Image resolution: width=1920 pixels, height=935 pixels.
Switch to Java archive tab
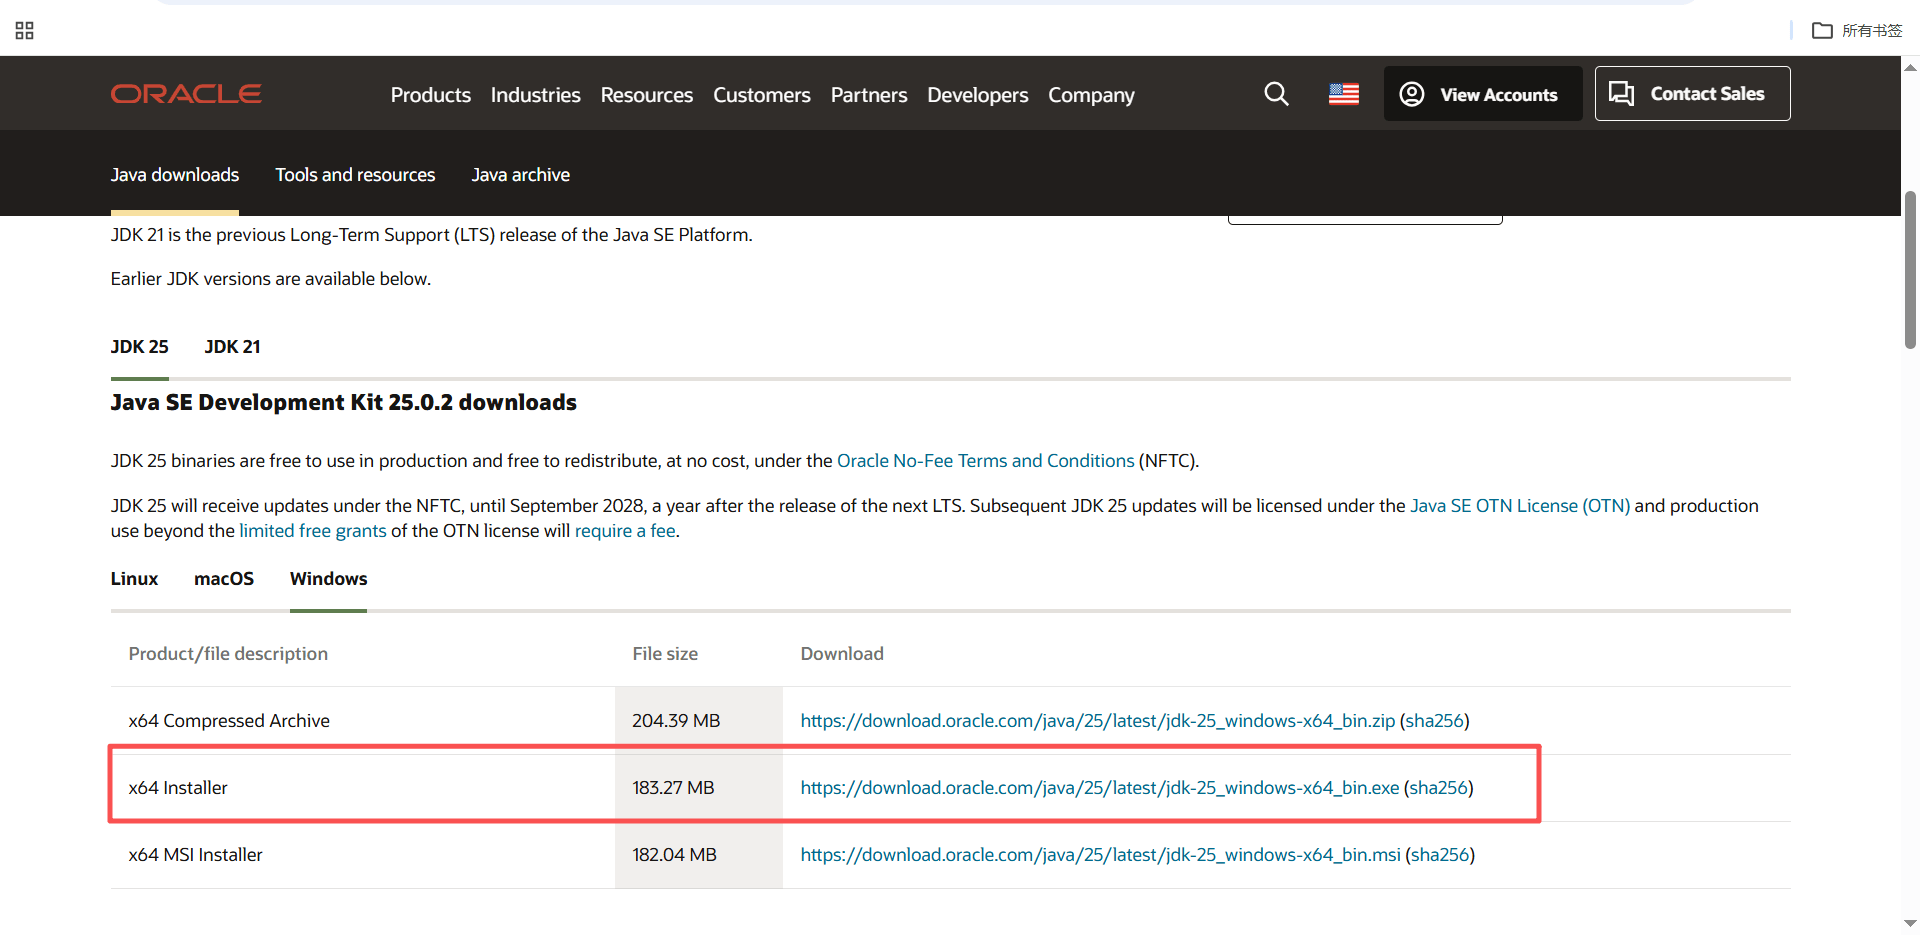(521, 175)
